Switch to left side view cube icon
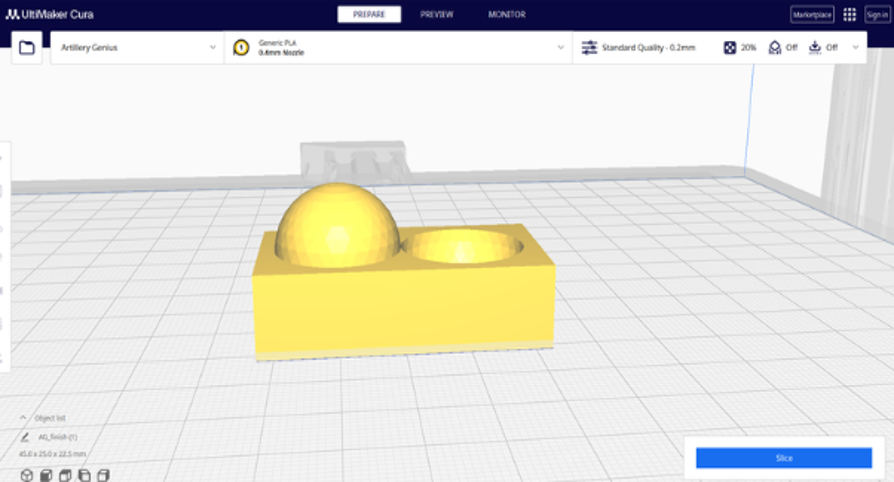 point(84,475)
